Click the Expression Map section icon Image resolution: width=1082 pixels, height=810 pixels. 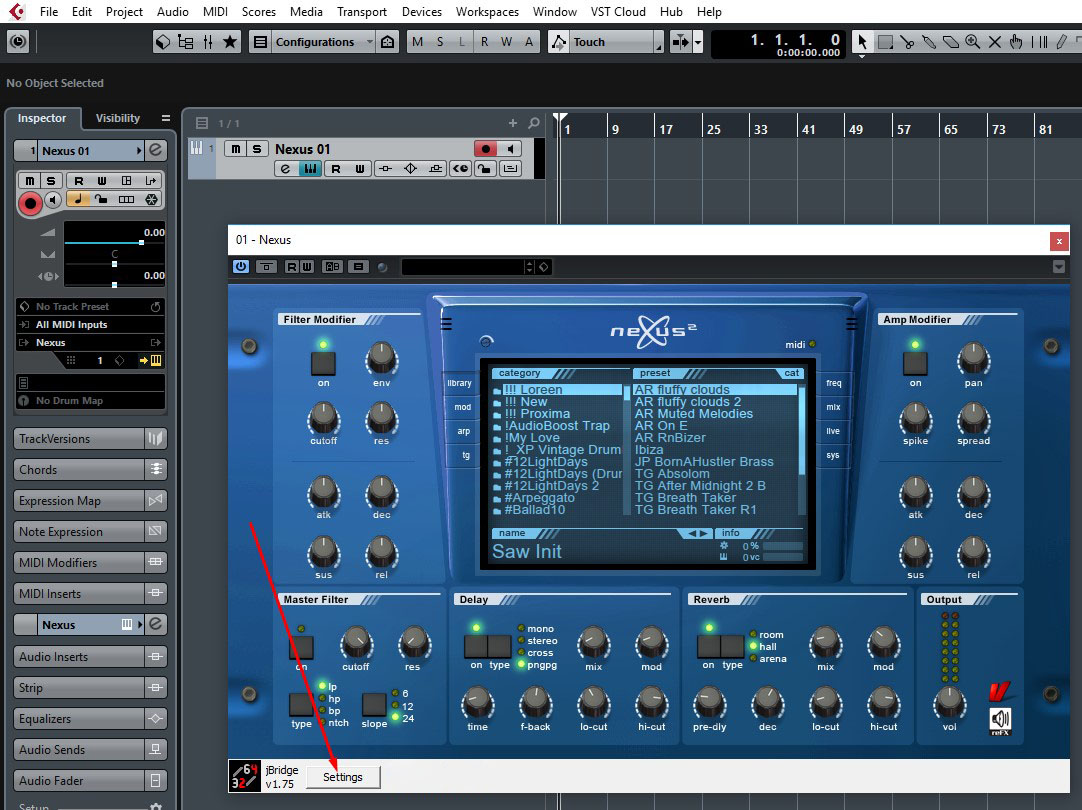coord(156,500)
